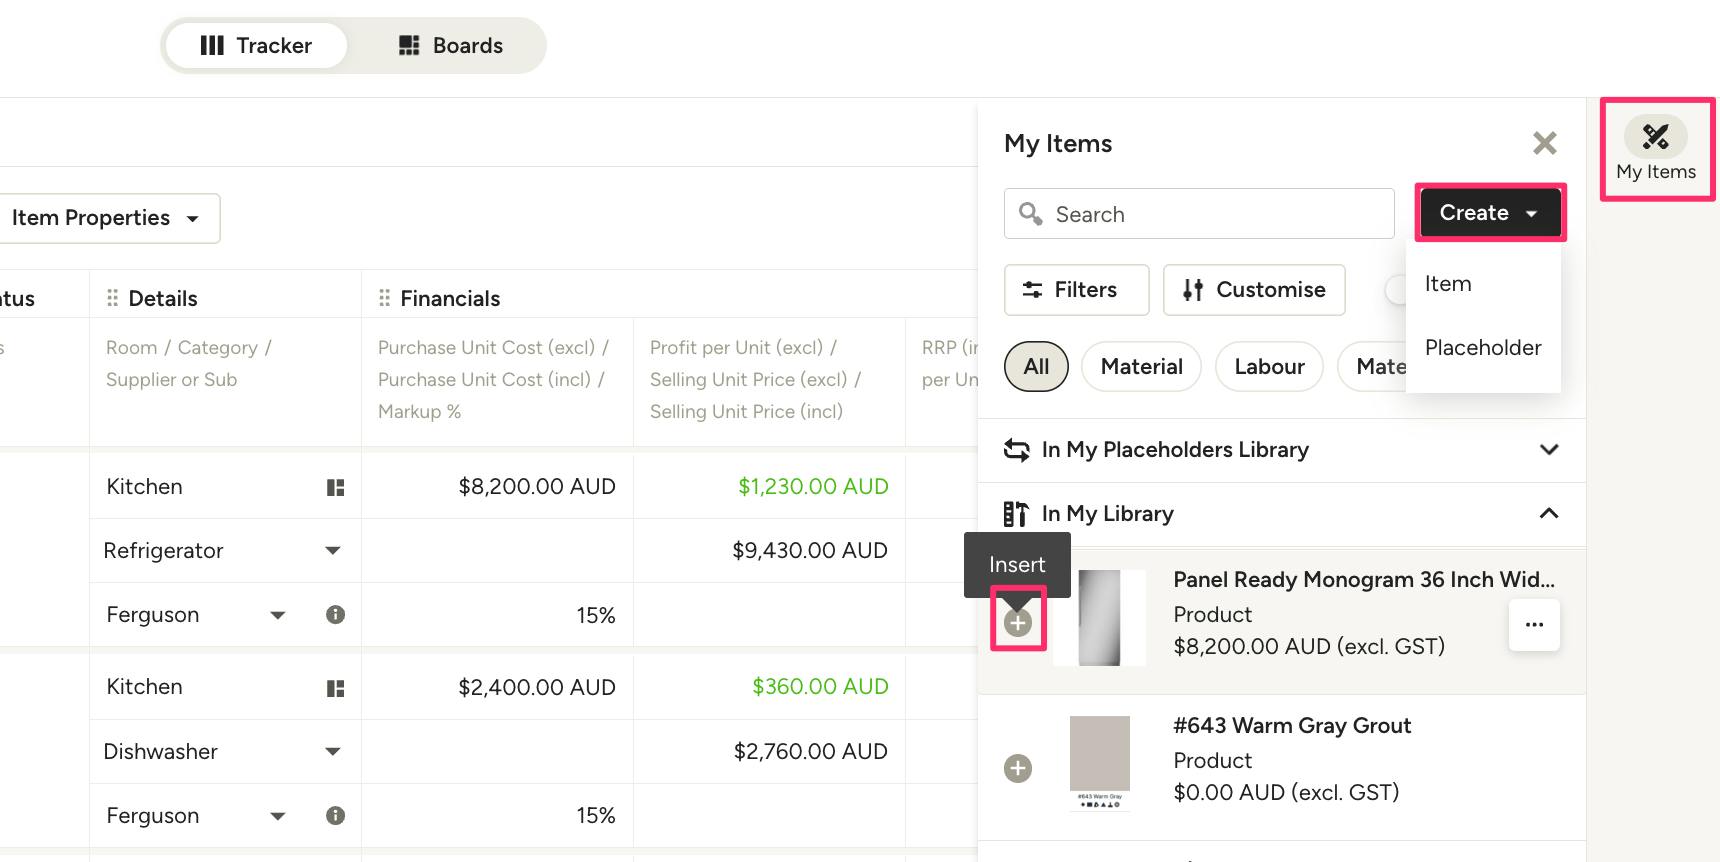Select the All filter chip
The image size is (1720, 862).
(1036, 367)
